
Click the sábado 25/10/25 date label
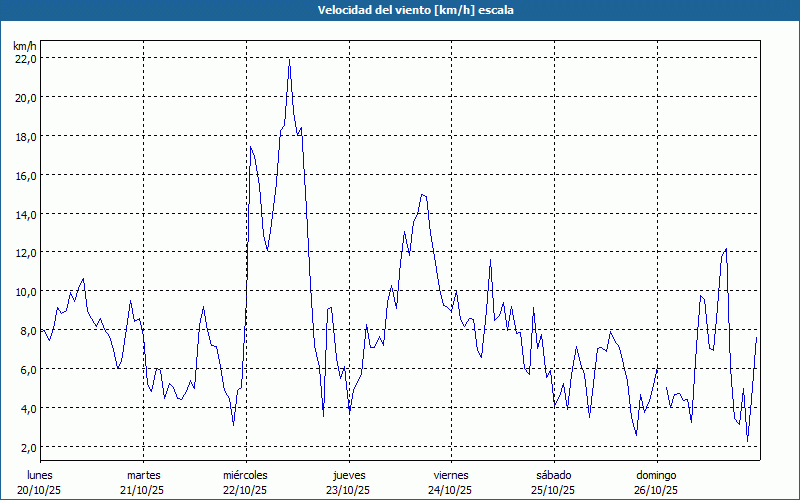[x=553, y=482]
